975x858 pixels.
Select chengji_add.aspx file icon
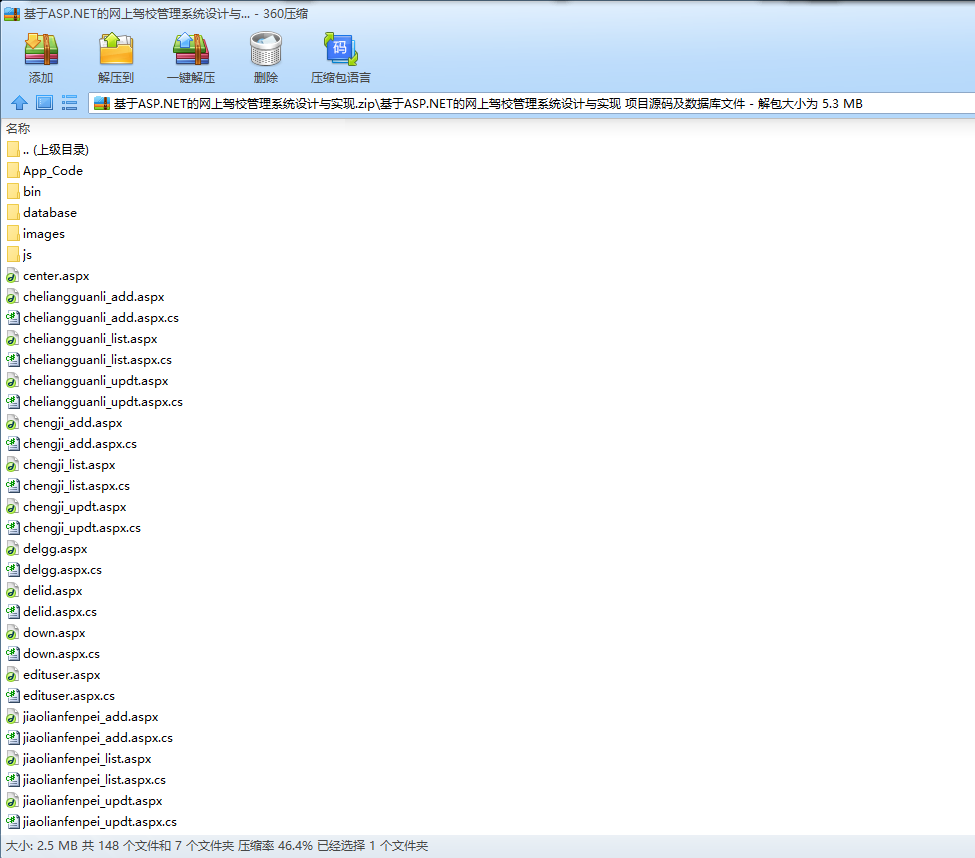[x=12, y=423]
